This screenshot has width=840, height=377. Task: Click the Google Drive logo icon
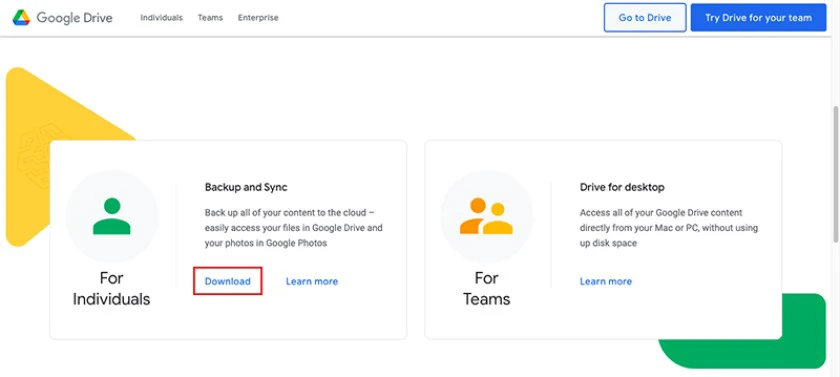point(21,18)
